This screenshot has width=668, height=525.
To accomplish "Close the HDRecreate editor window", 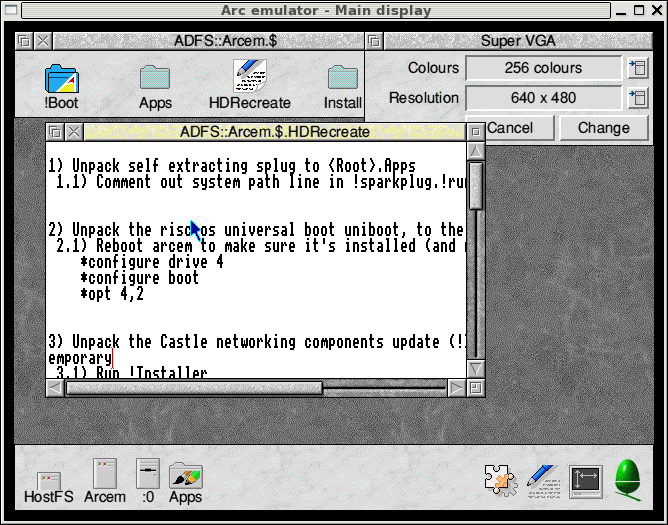I will pyautogui.click(x=74, y=132).
